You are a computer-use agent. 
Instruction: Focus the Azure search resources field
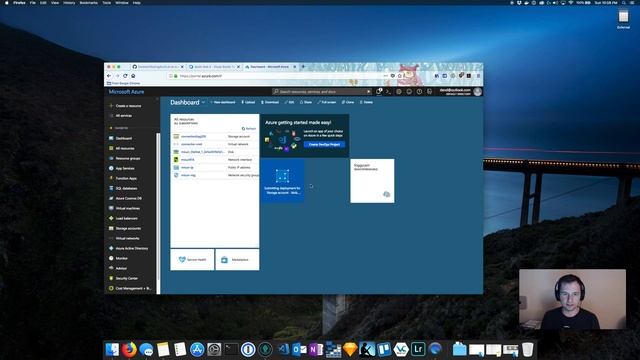pyautogui.click(x=322, y=92)
